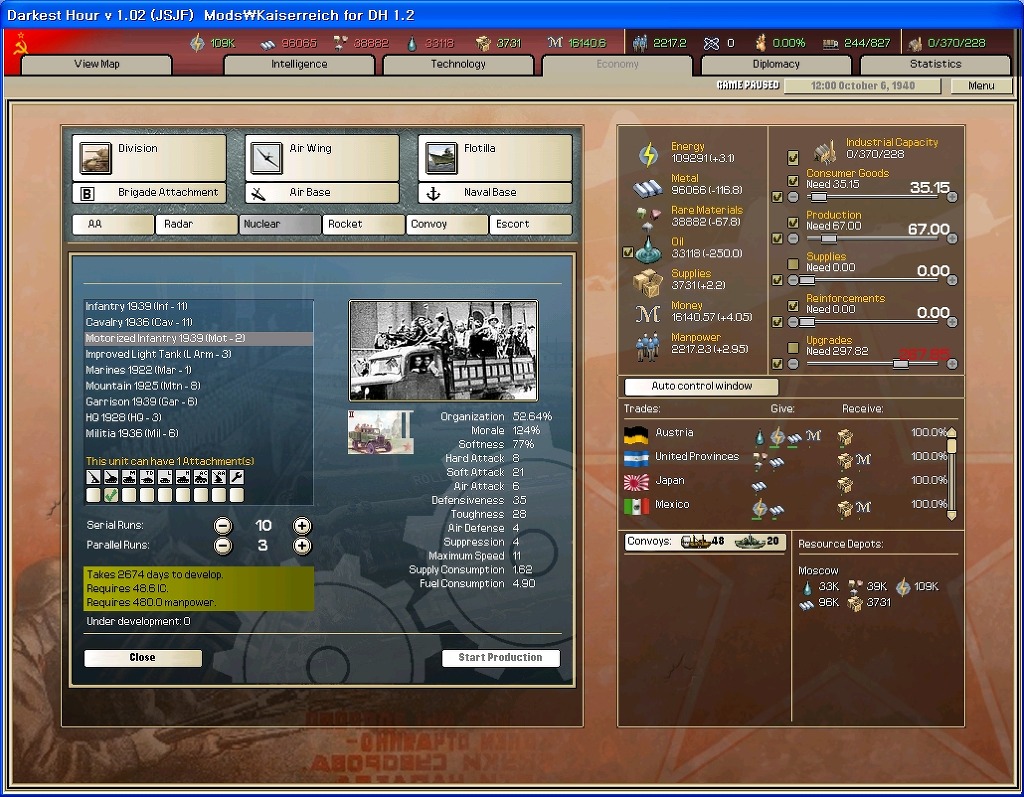
Task: Increase Serial Runs with the plus button
Action: [x=302, y=526]
